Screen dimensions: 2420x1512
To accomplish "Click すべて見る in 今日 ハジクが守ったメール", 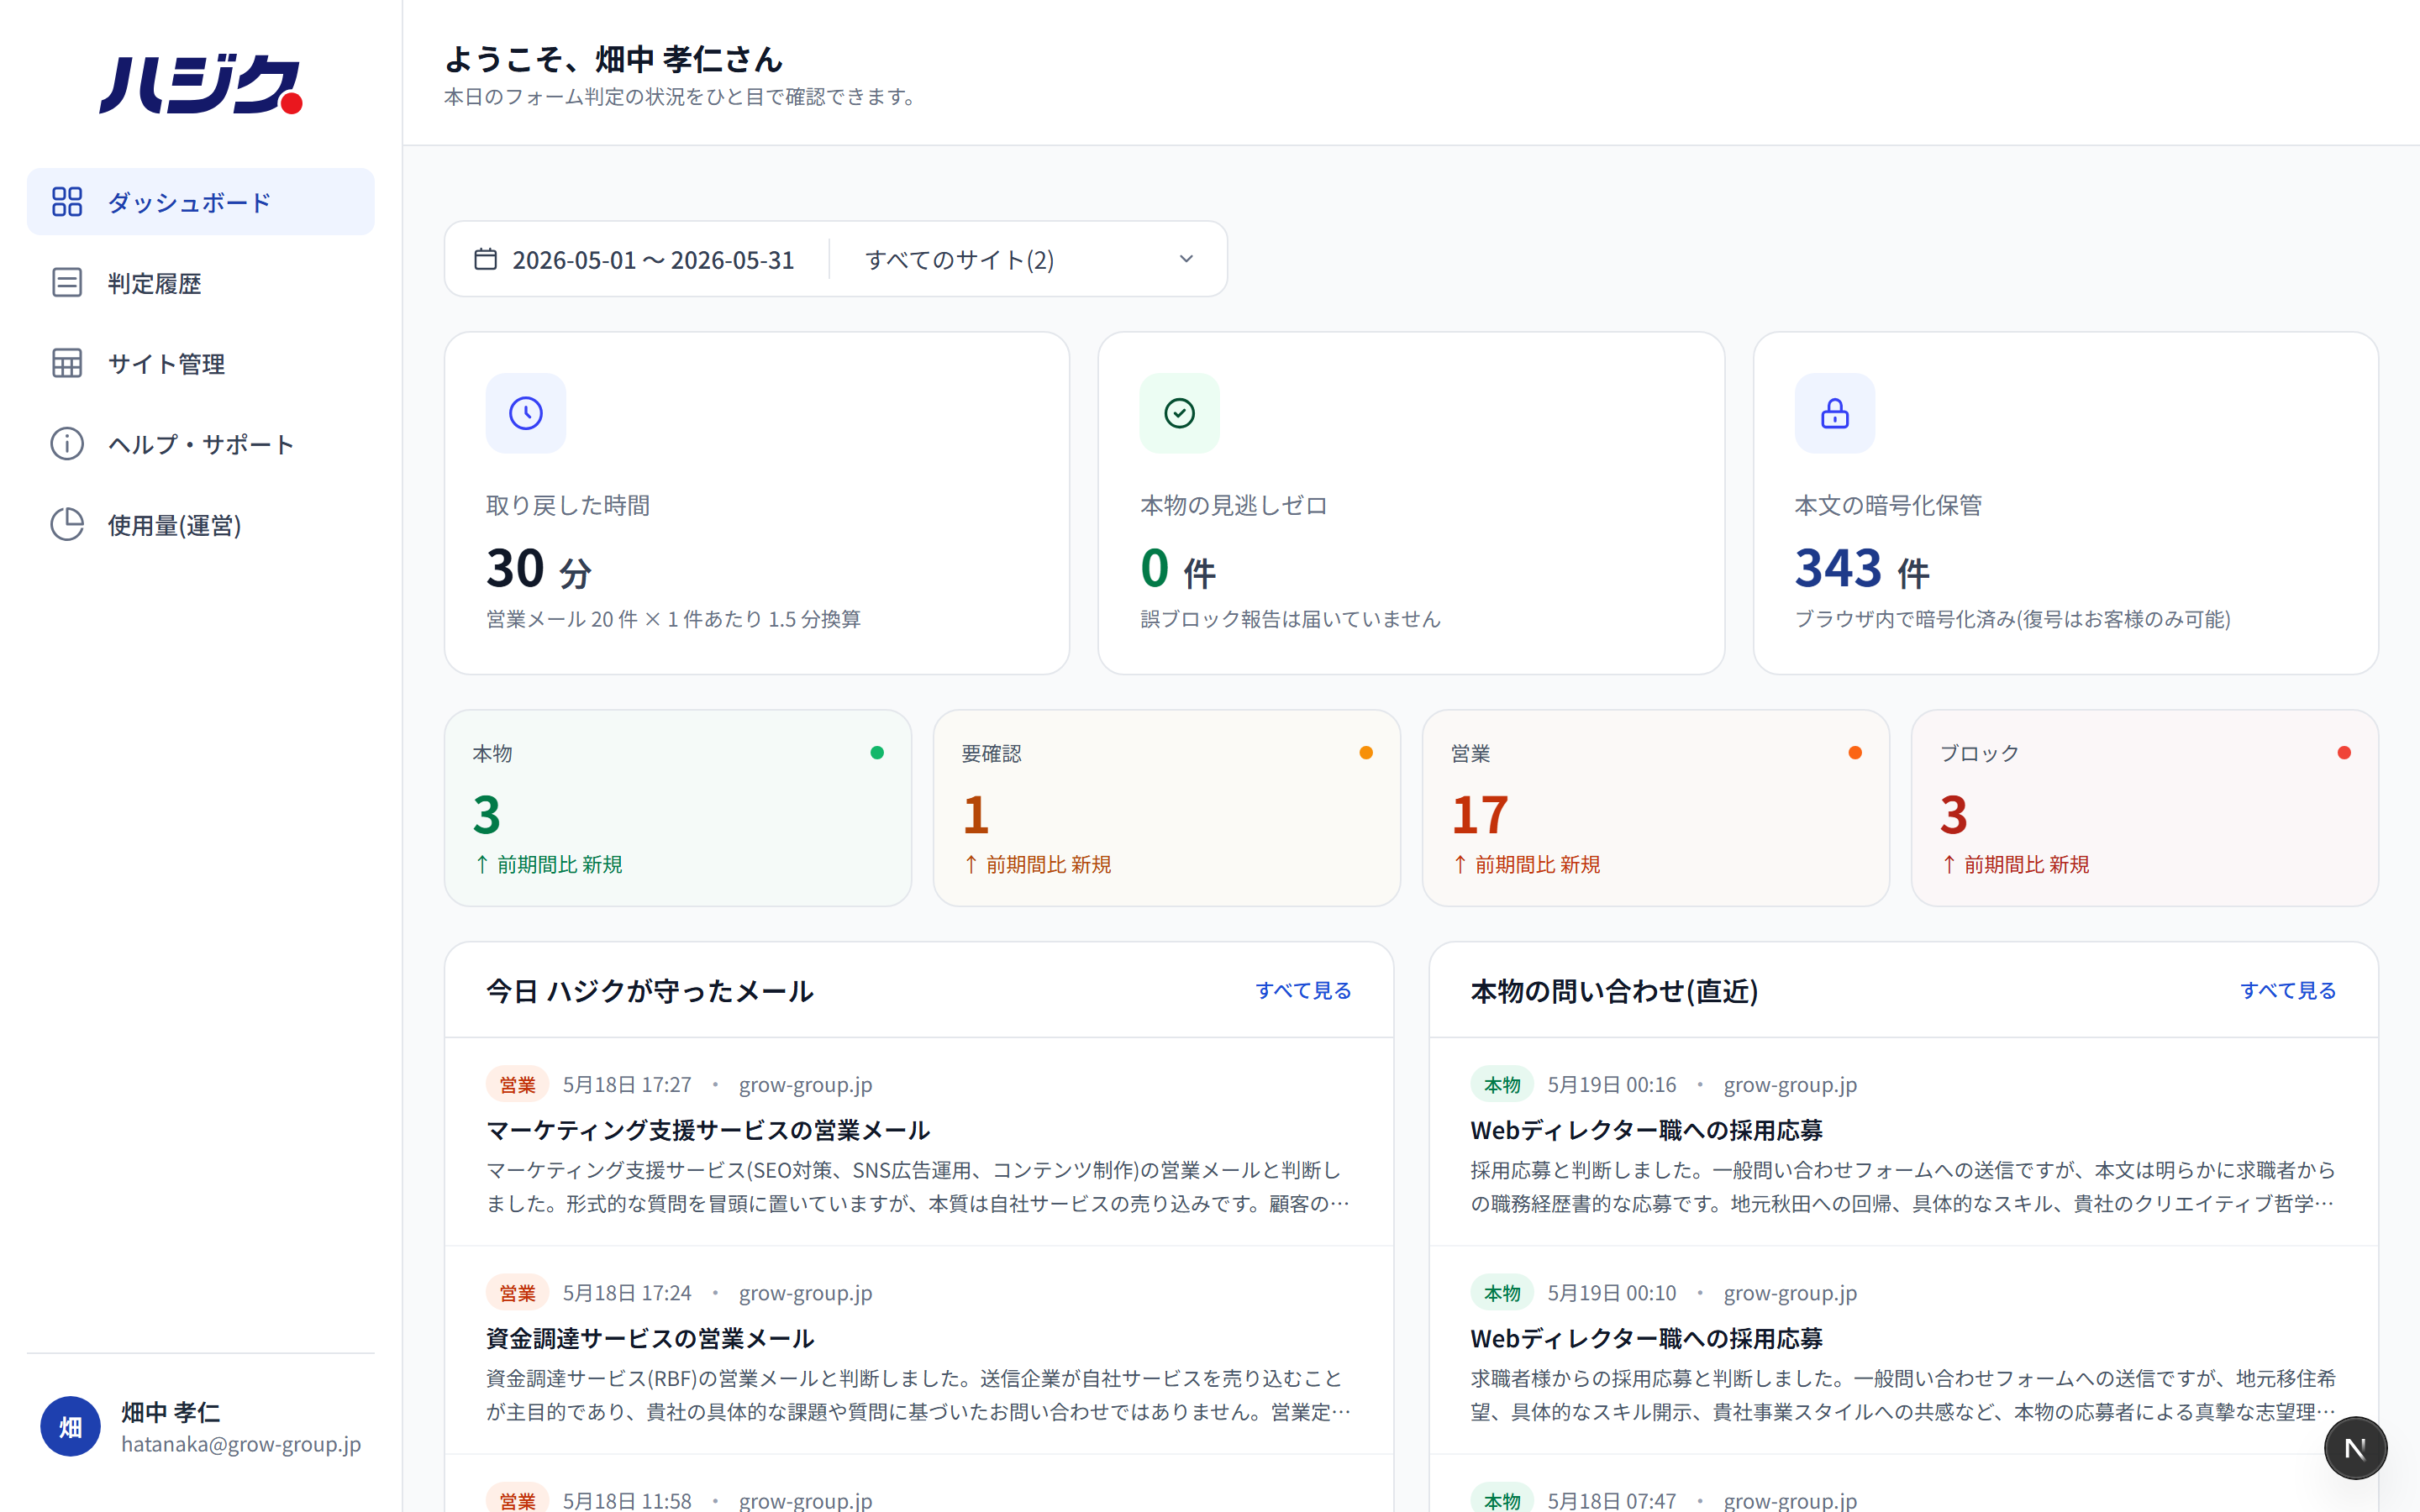I will point(1303,990).
